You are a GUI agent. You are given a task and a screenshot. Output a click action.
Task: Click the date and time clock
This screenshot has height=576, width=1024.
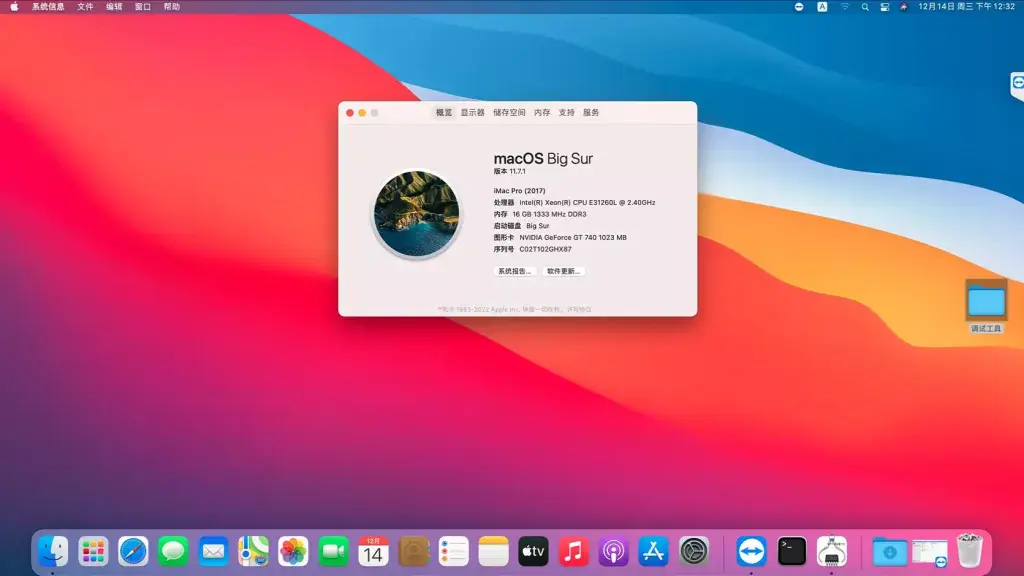point(967,7)
